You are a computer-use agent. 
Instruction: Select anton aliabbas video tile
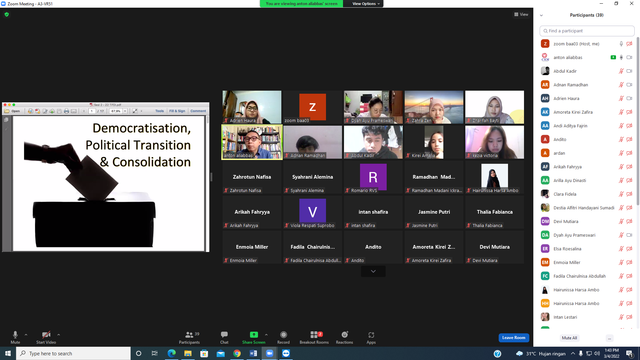[x=252, y=142]
